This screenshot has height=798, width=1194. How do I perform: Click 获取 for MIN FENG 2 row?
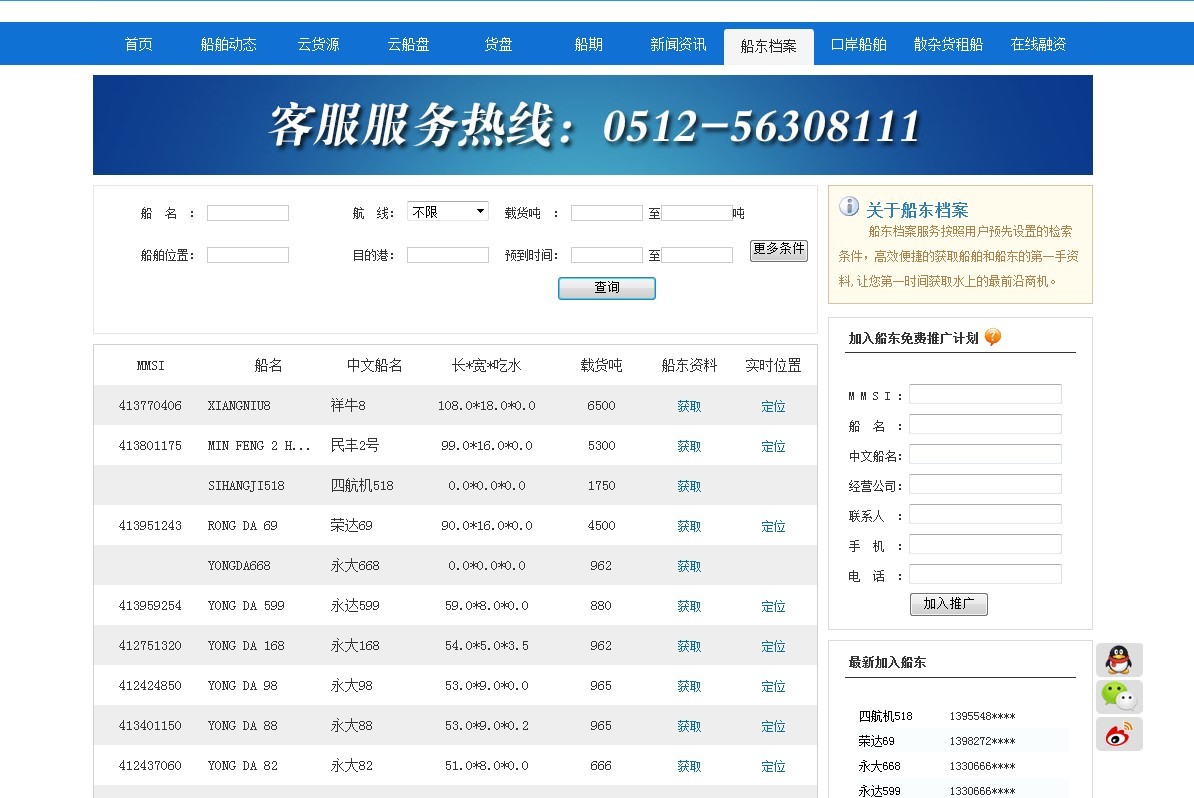(x=689, y=446)
